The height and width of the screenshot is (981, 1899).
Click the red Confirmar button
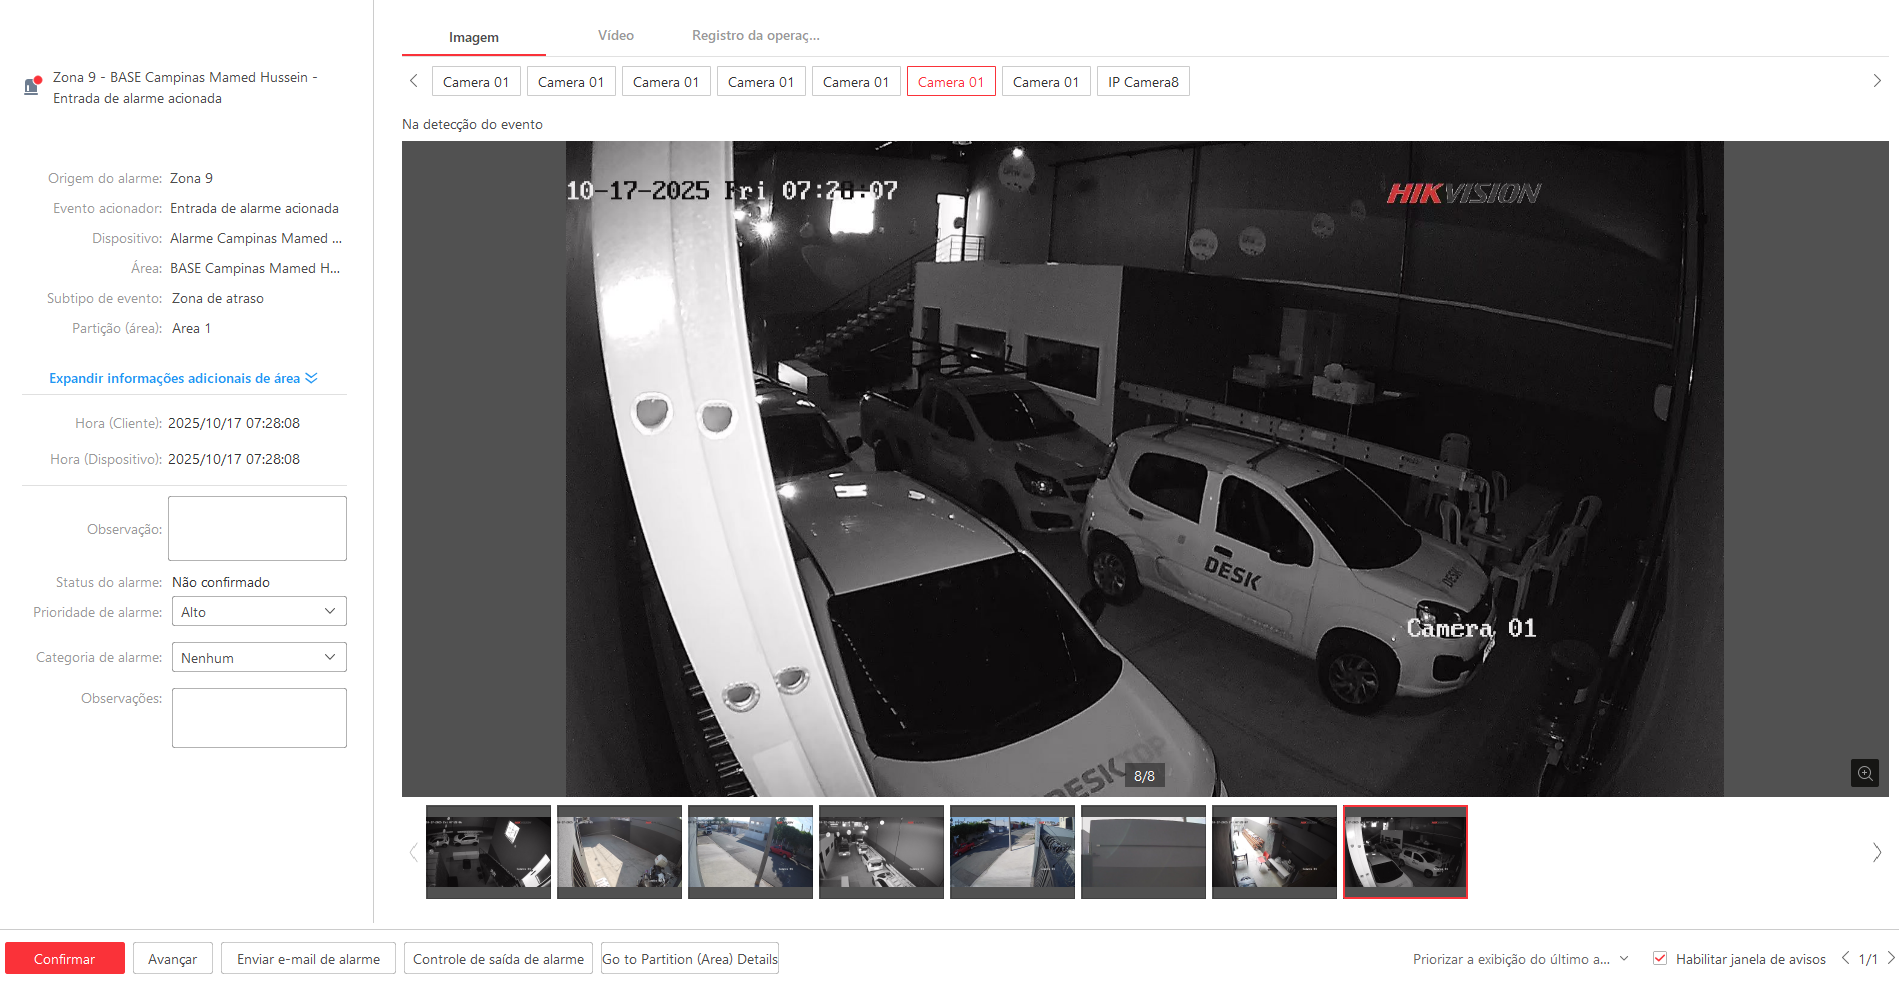click(x=65, y=959)
